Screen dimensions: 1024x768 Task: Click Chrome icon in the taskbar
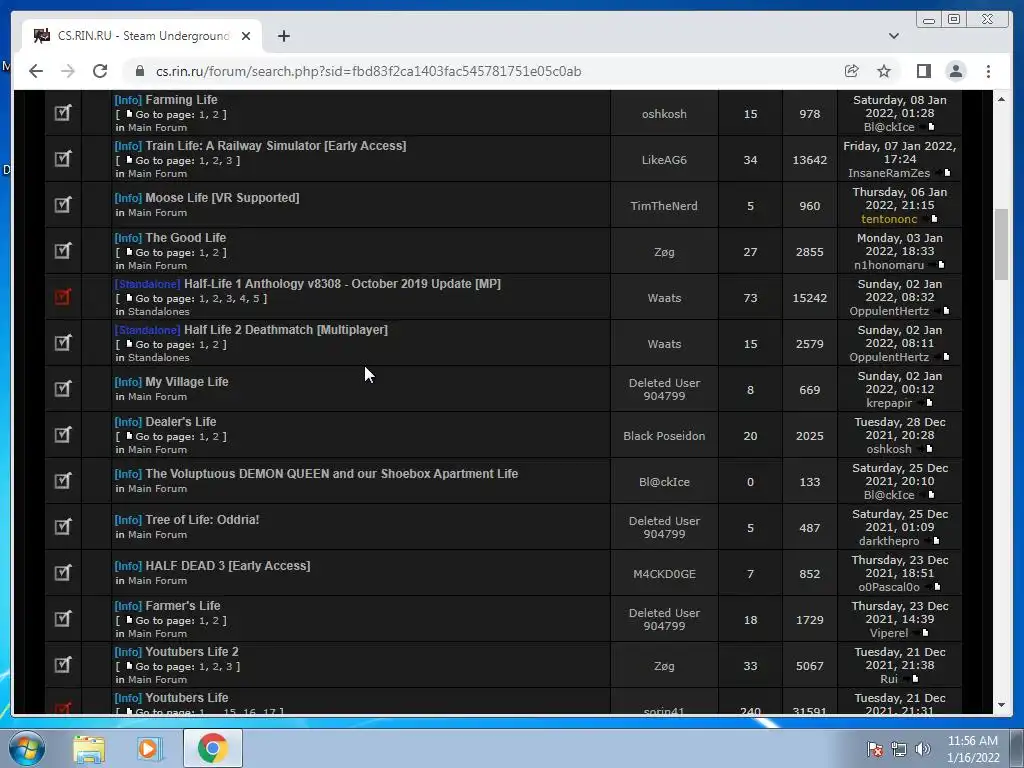click(x=213, y=748)
